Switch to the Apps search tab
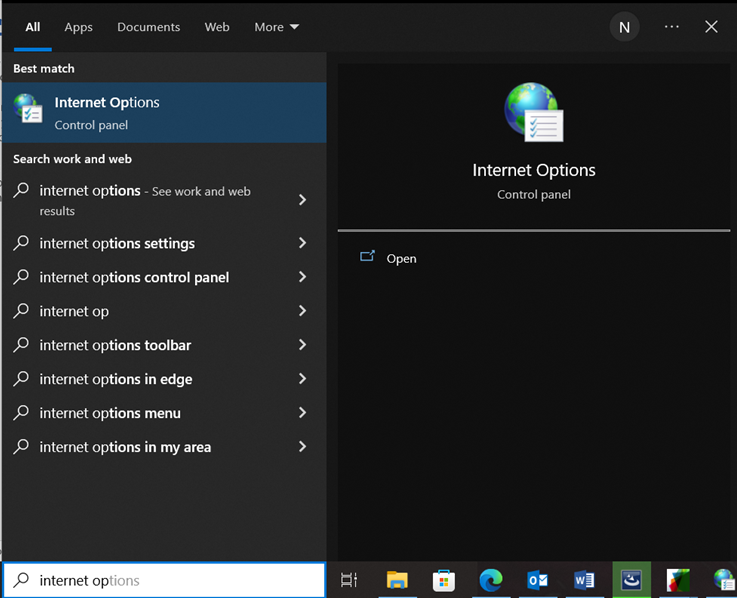 click(x=79, y=27)
